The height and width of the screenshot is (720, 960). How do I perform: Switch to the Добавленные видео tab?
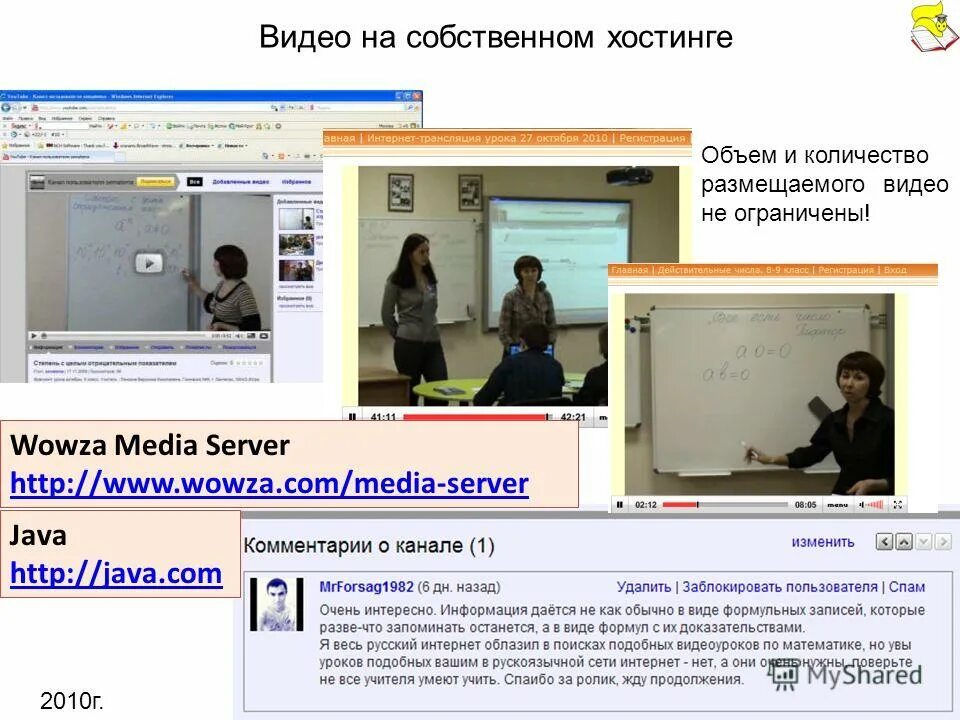point(242,179)
